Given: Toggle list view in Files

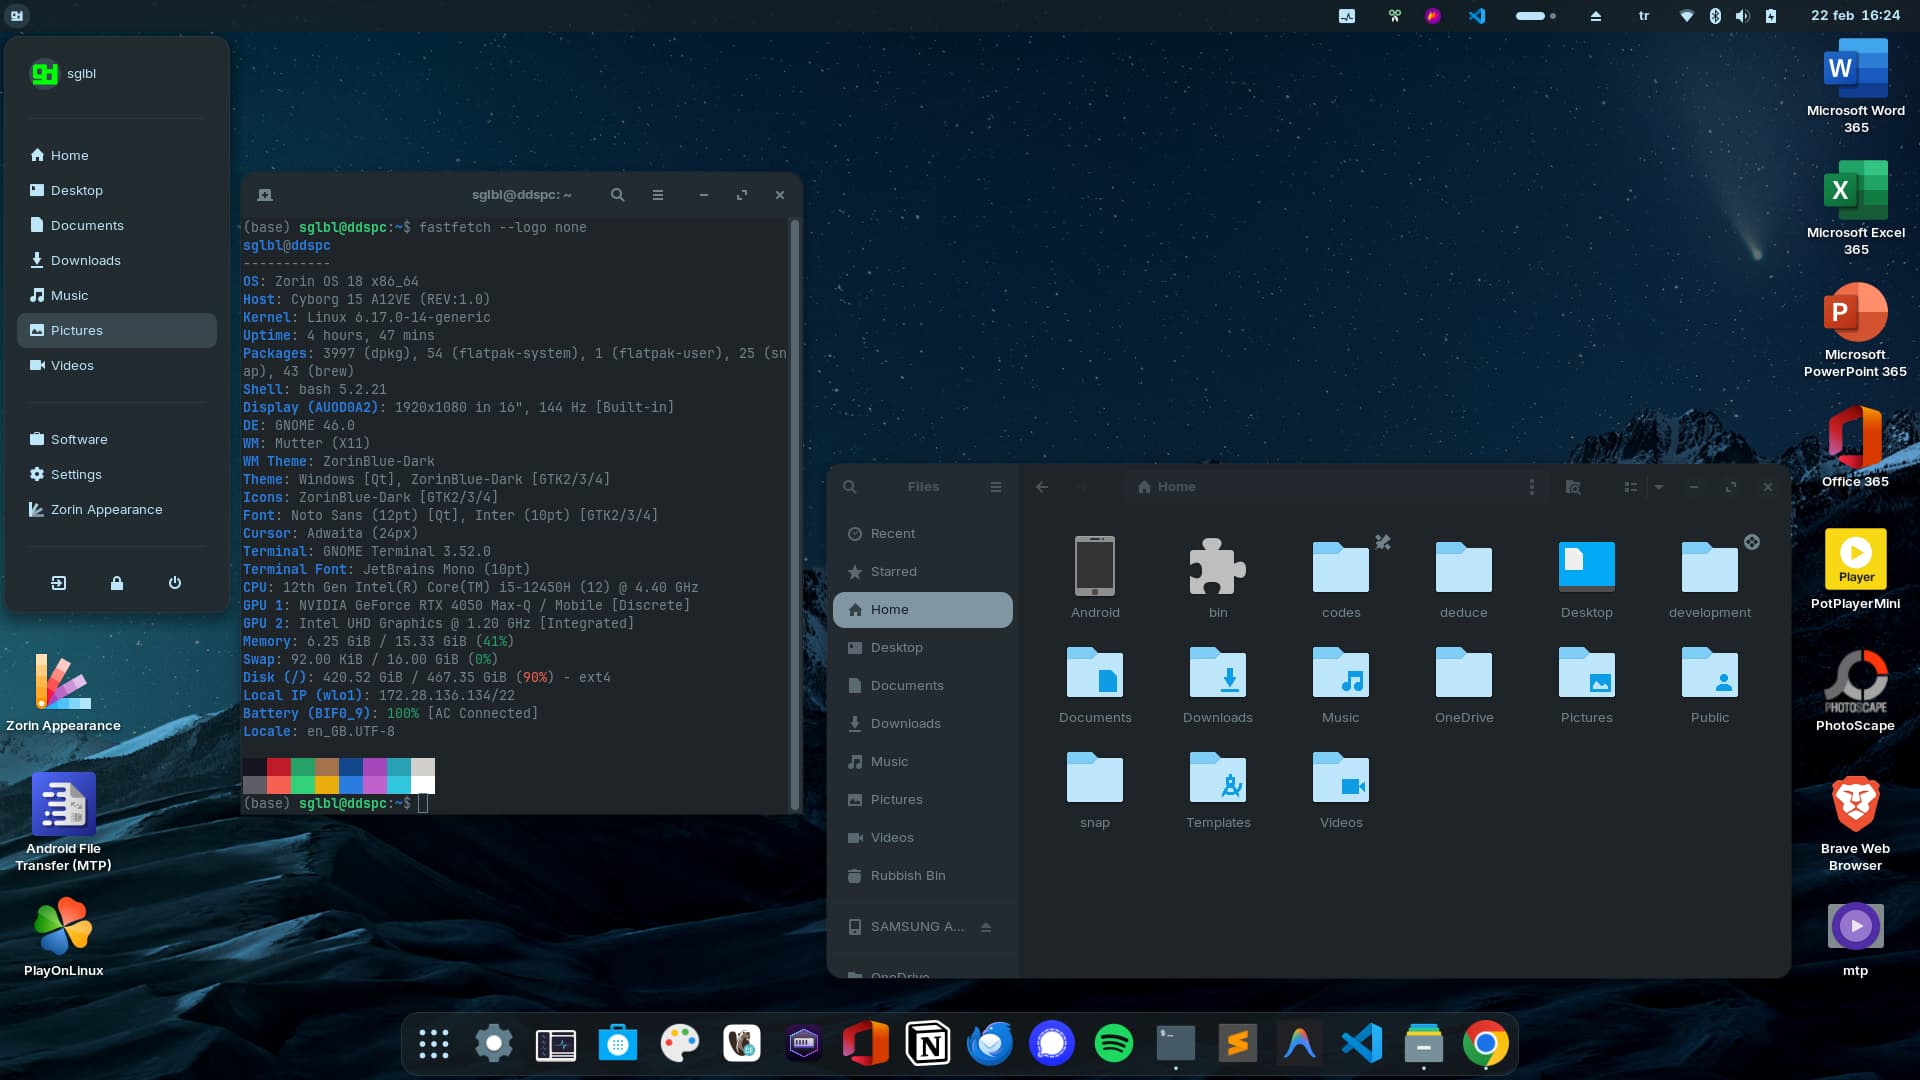Looking at the screenshot, I should [x=1631, y=487].
